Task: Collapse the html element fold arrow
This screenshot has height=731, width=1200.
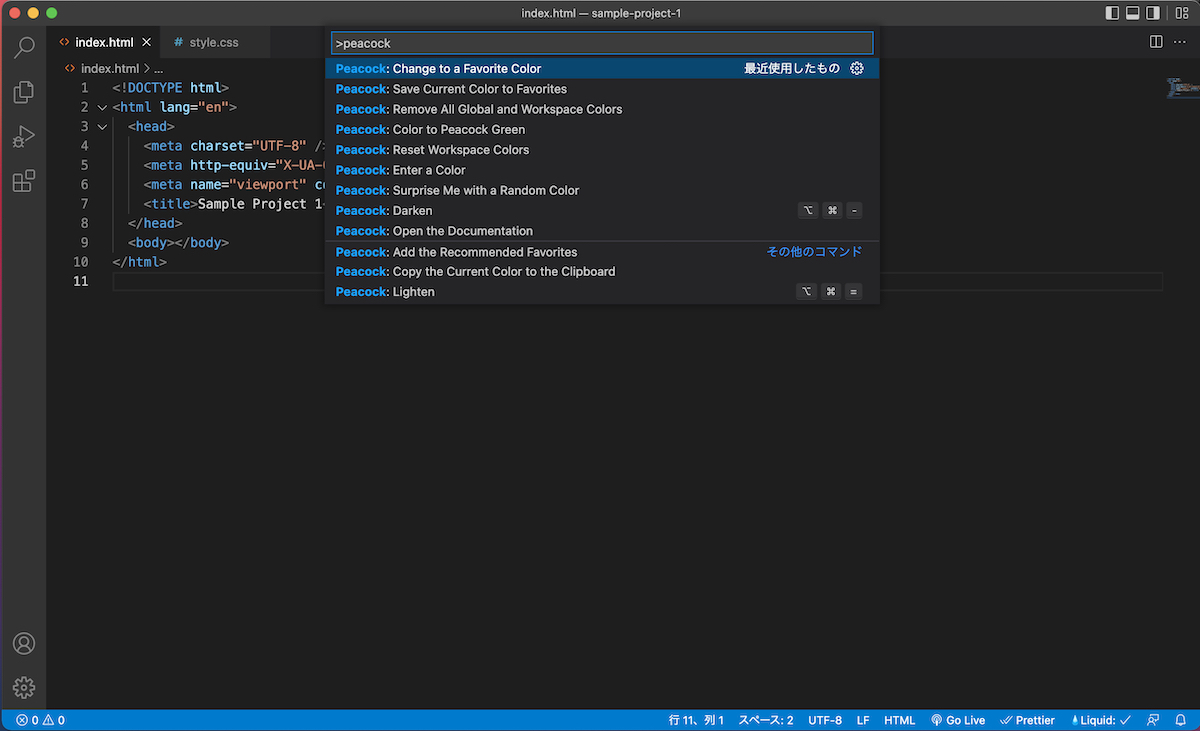Action: (101, 106)
